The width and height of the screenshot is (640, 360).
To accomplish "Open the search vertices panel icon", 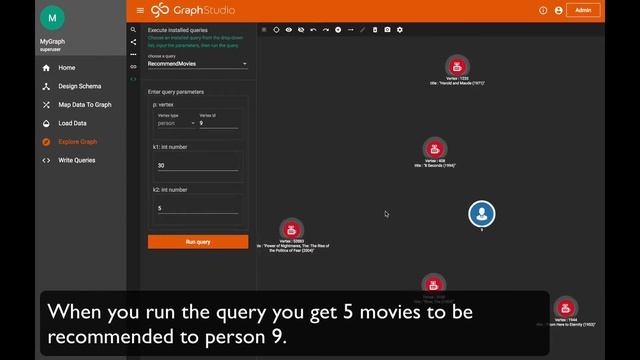I will tap(133, 30).
